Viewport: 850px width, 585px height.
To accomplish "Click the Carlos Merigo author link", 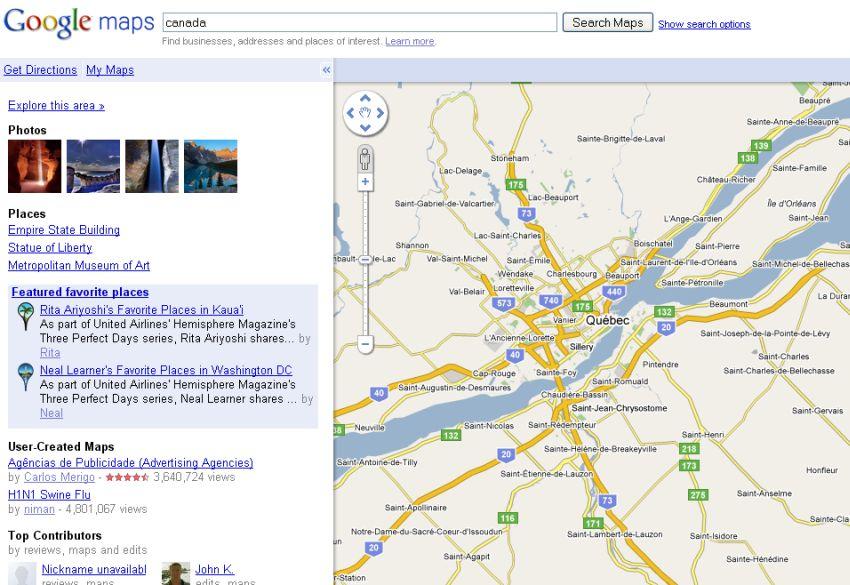I will coord(60,478).
